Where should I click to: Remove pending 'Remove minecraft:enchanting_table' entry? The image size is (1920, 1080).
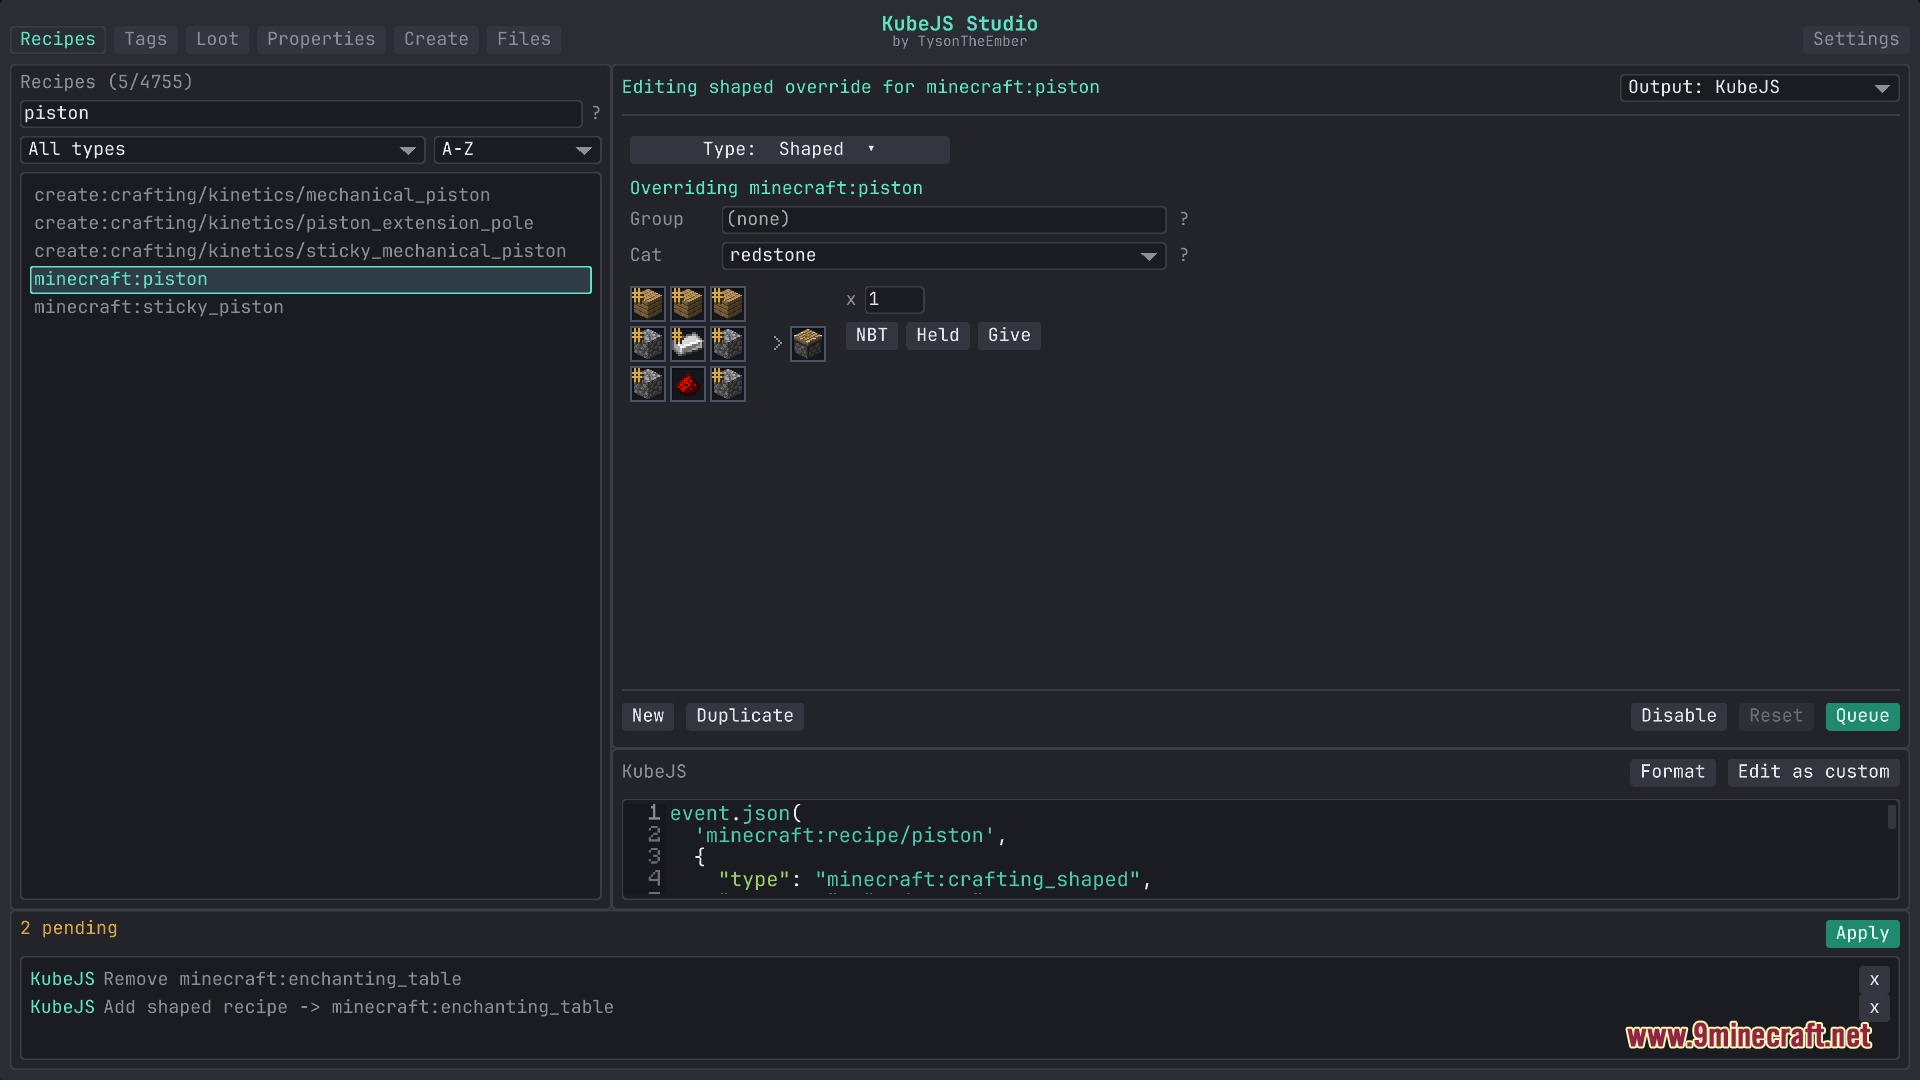pyautogui.click(x=1874, y=980)
